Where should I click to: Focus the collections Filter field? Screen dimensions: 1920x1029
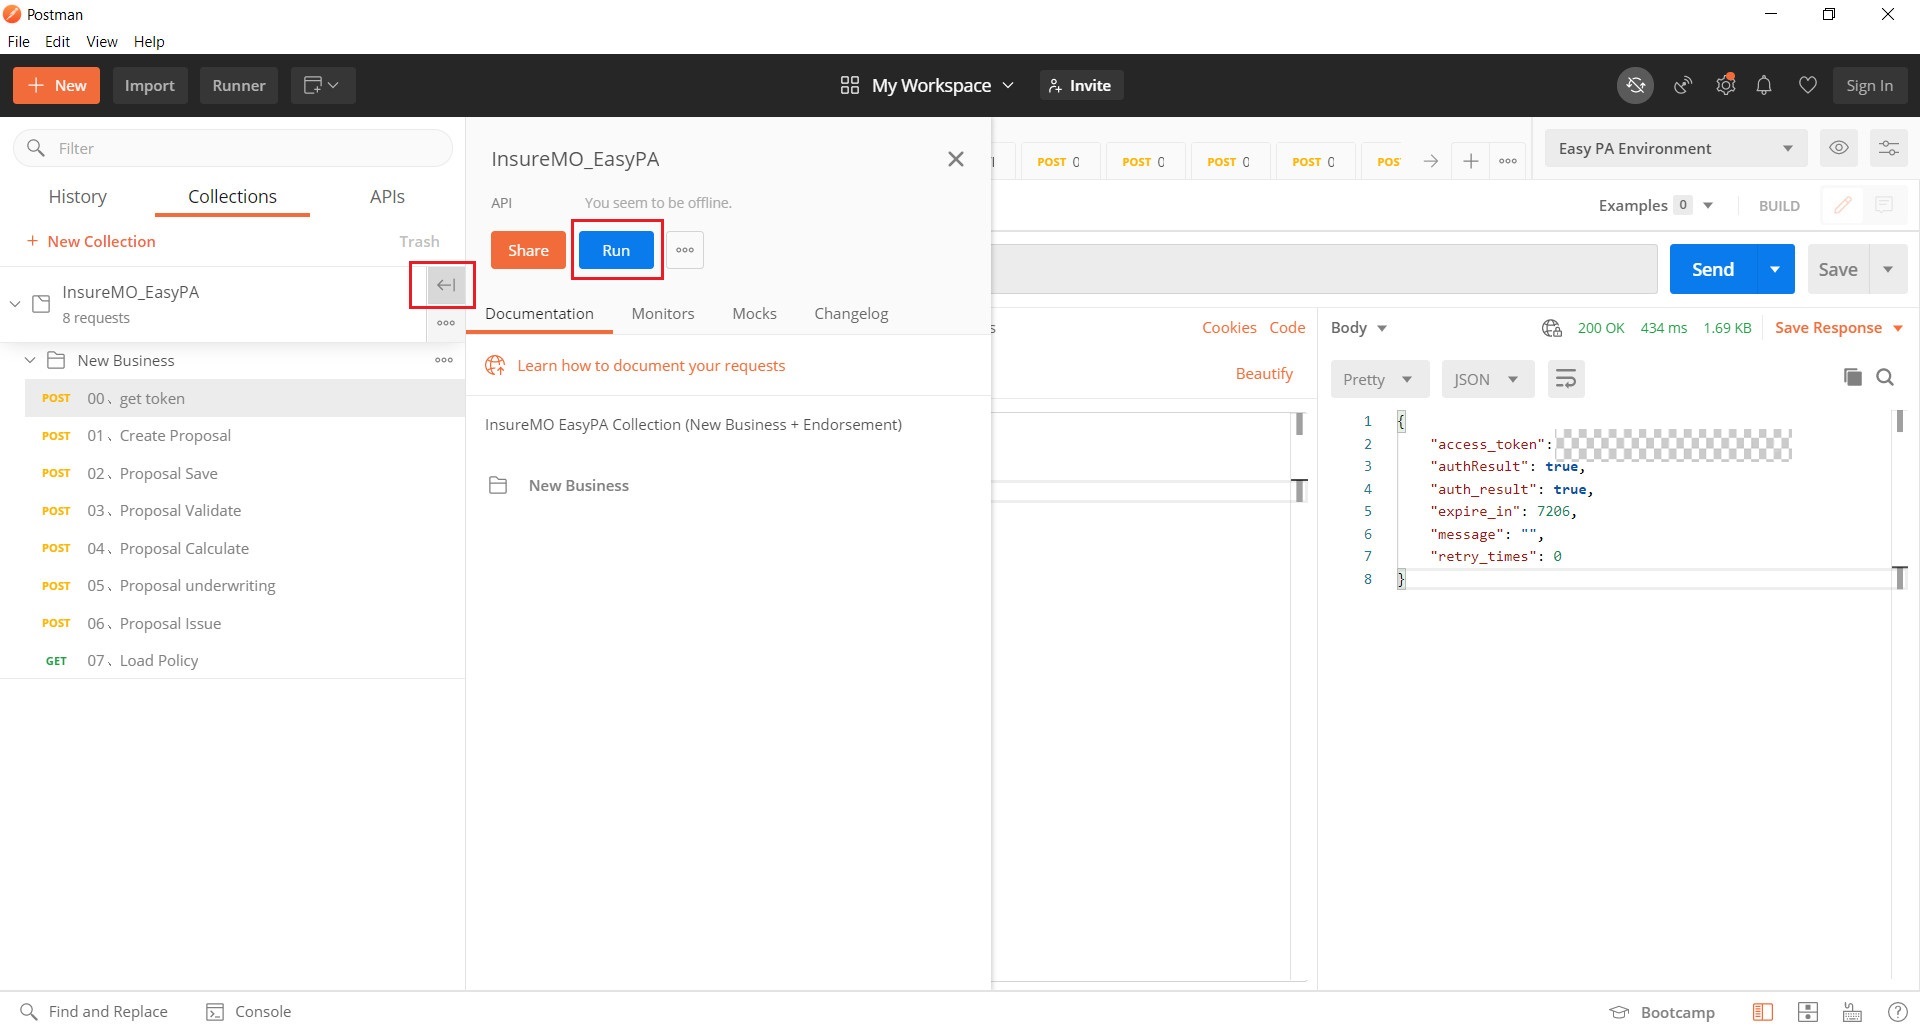[x=233, y=148]
